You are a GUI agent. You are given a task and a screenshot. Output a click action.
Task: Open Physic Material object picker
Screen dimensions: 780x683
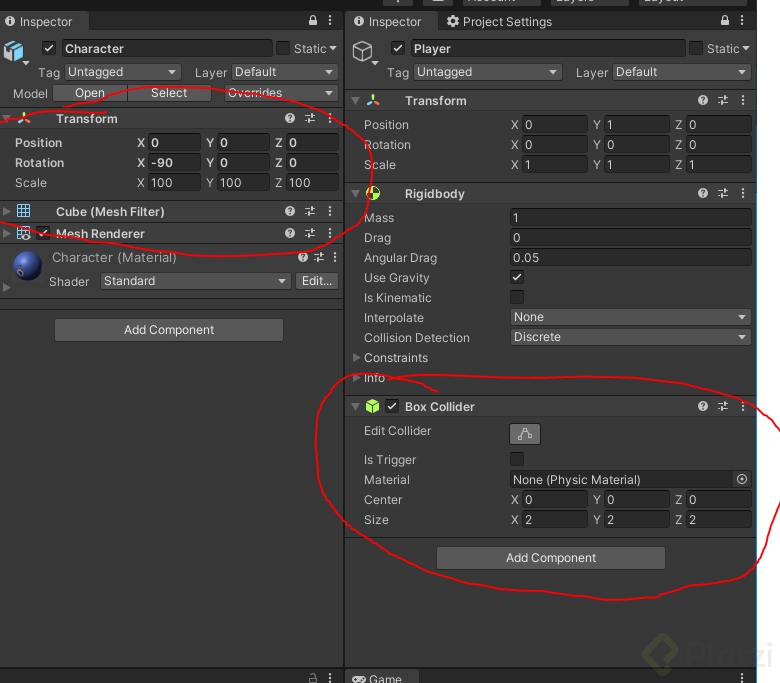click(742, 479)
